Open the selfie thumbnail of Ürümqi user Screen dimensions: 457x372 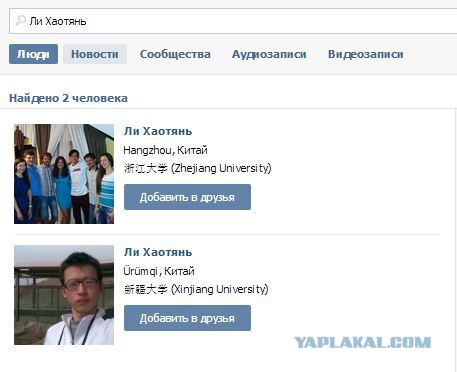64,295
